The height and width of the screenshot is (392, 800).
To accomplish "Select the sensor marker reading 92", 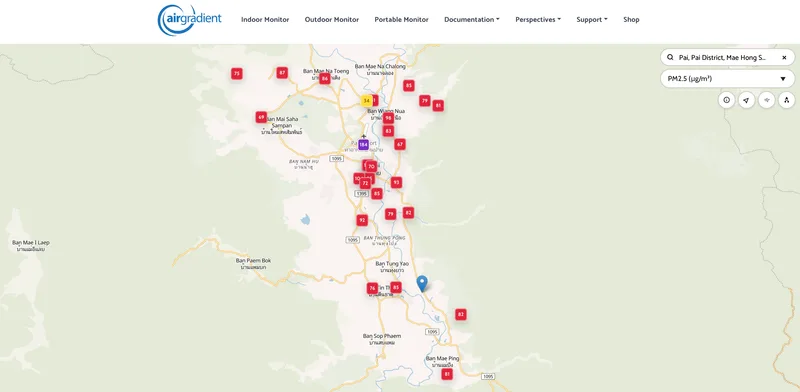I will pyautogui.click(x=362, y=220).
